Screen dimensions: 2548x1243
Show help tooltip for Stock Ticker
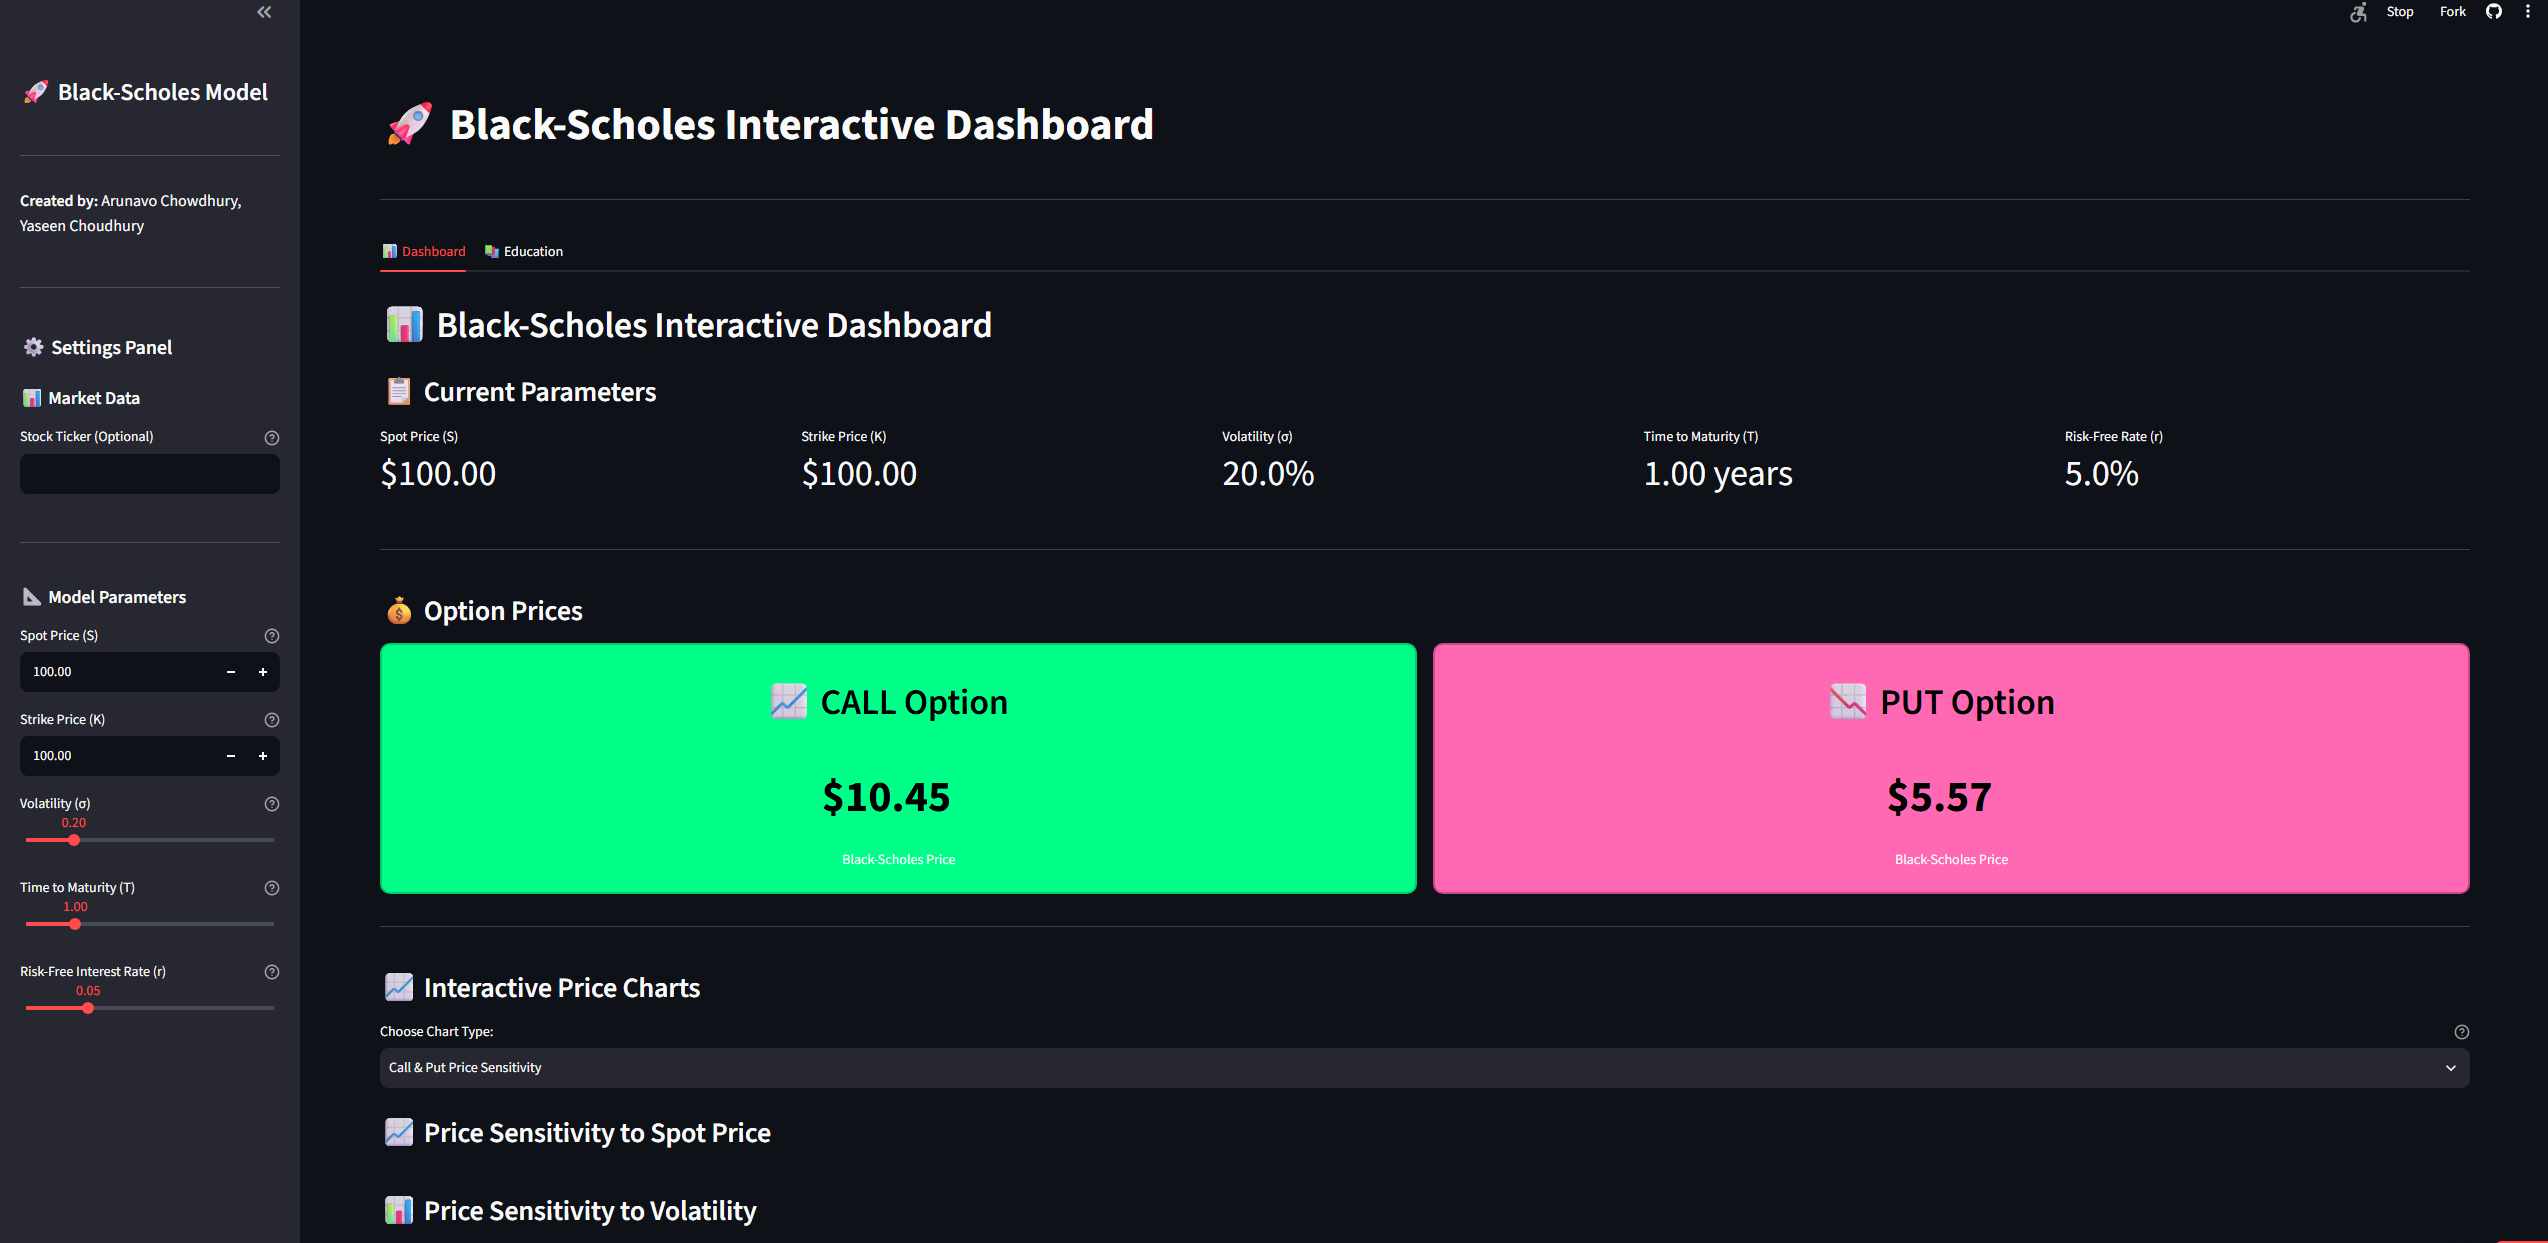tap(272, 437)
